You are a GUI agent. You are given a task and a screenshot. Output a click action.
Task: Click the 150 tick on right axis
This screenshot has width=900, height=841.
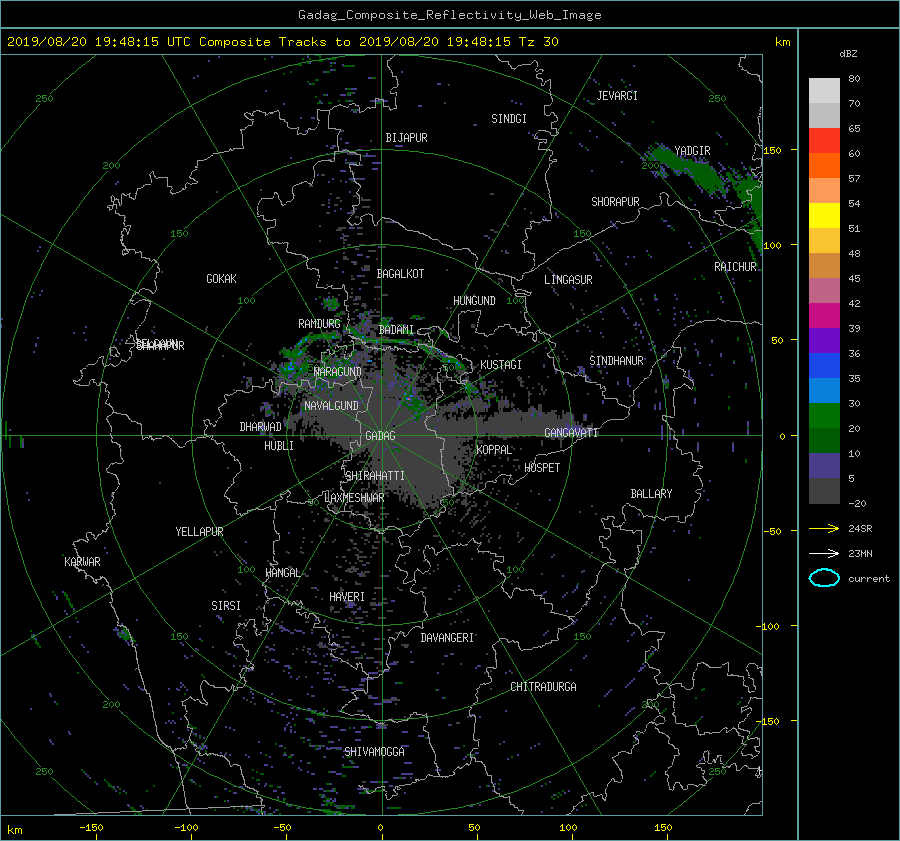pyautogui.click(x=773, y=150)
